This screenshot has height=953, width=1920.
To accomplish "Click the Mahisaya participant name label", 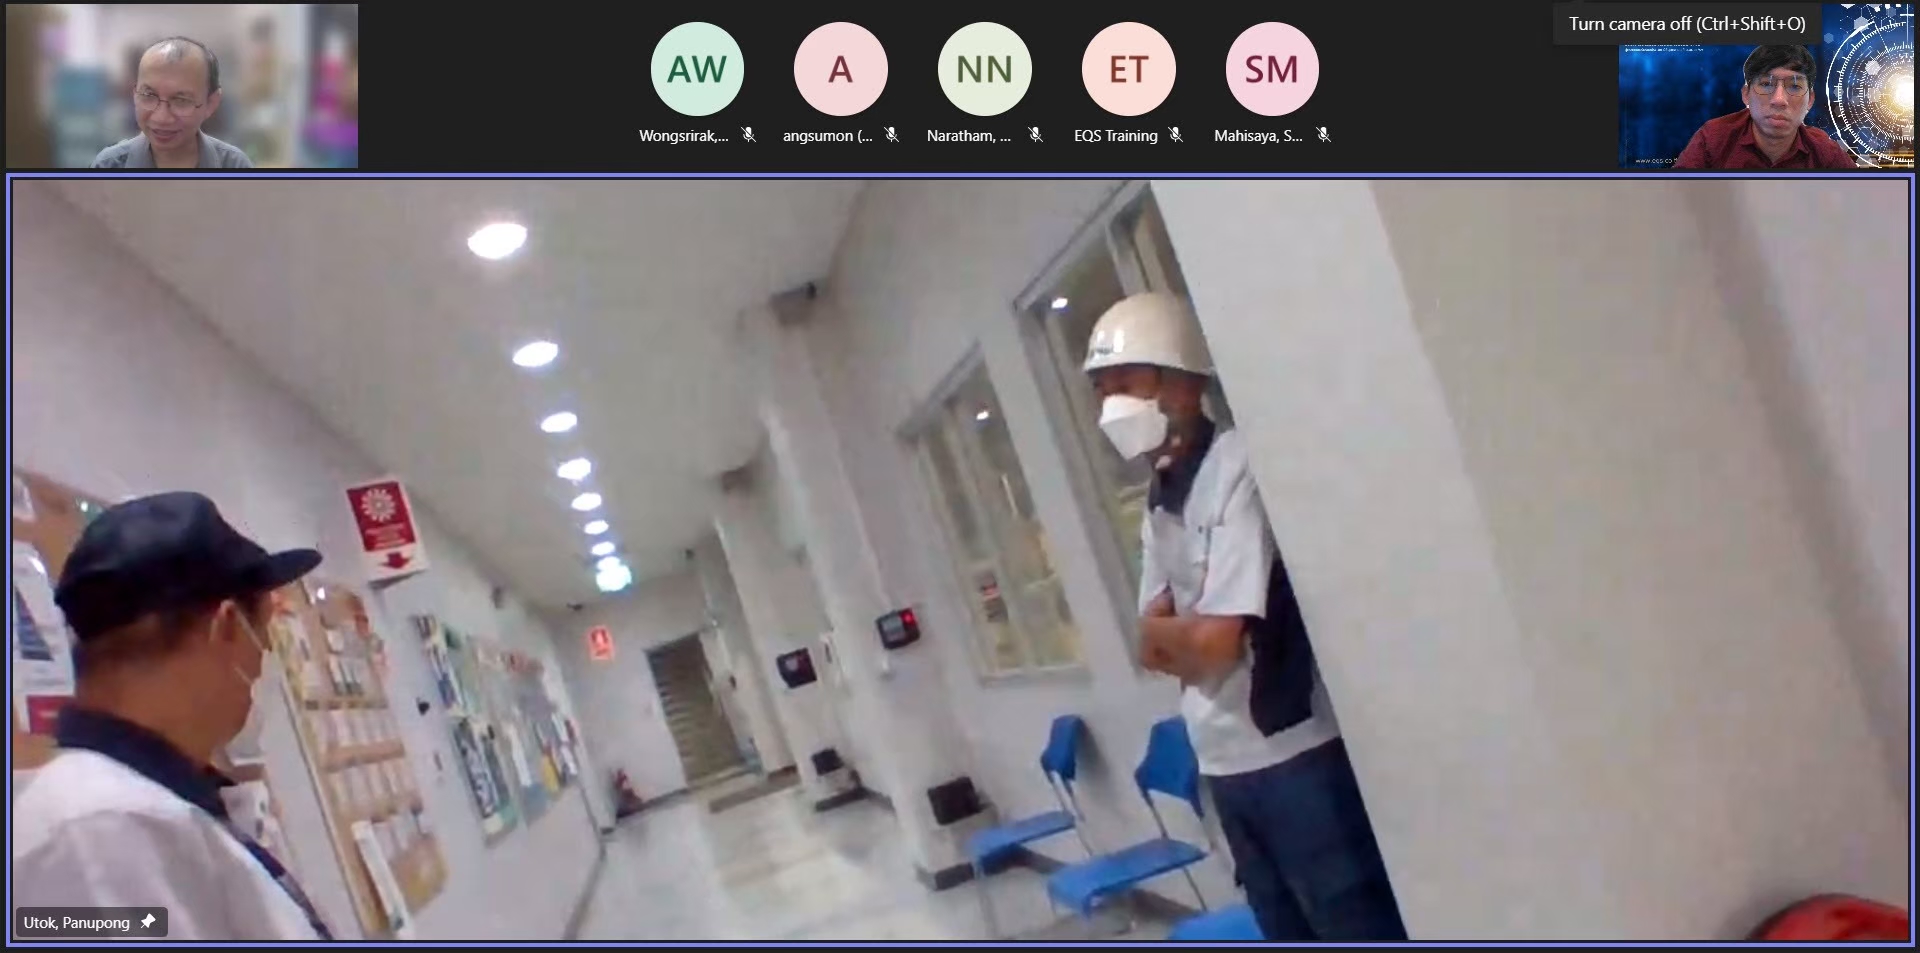I will (x=1258, y=136).
